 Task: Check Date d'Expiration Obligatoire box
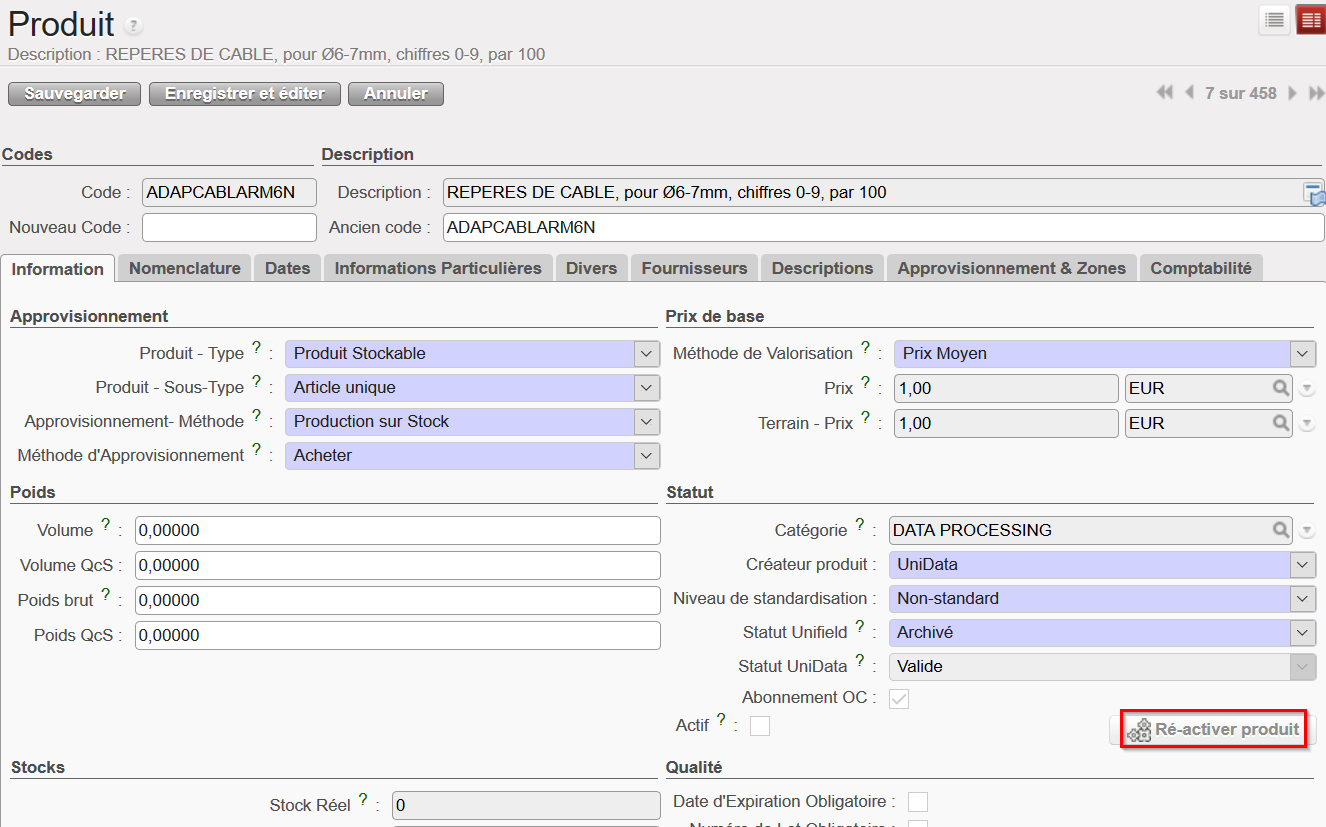click(917, 802)
